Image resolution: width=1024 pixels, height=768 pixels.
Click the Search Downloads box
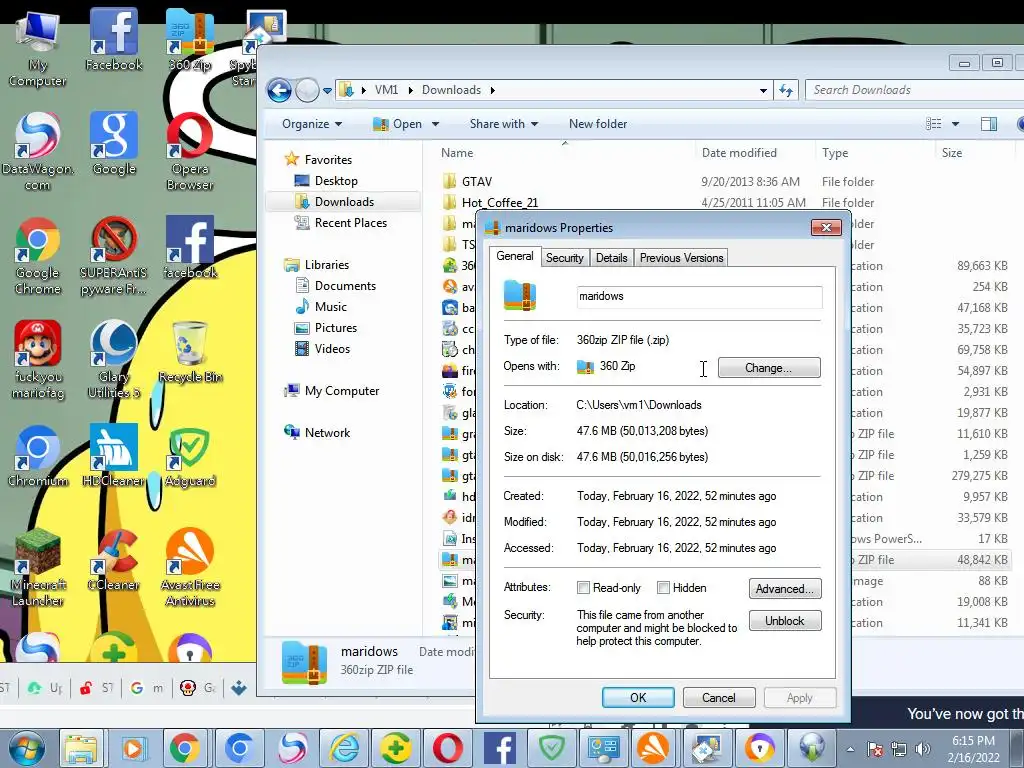click(x=914, y=90)
